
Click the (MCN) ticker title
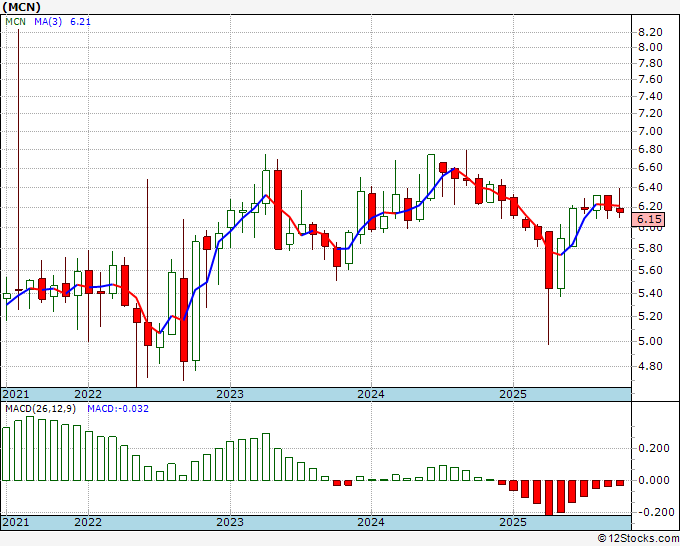[x=22, y=7]
